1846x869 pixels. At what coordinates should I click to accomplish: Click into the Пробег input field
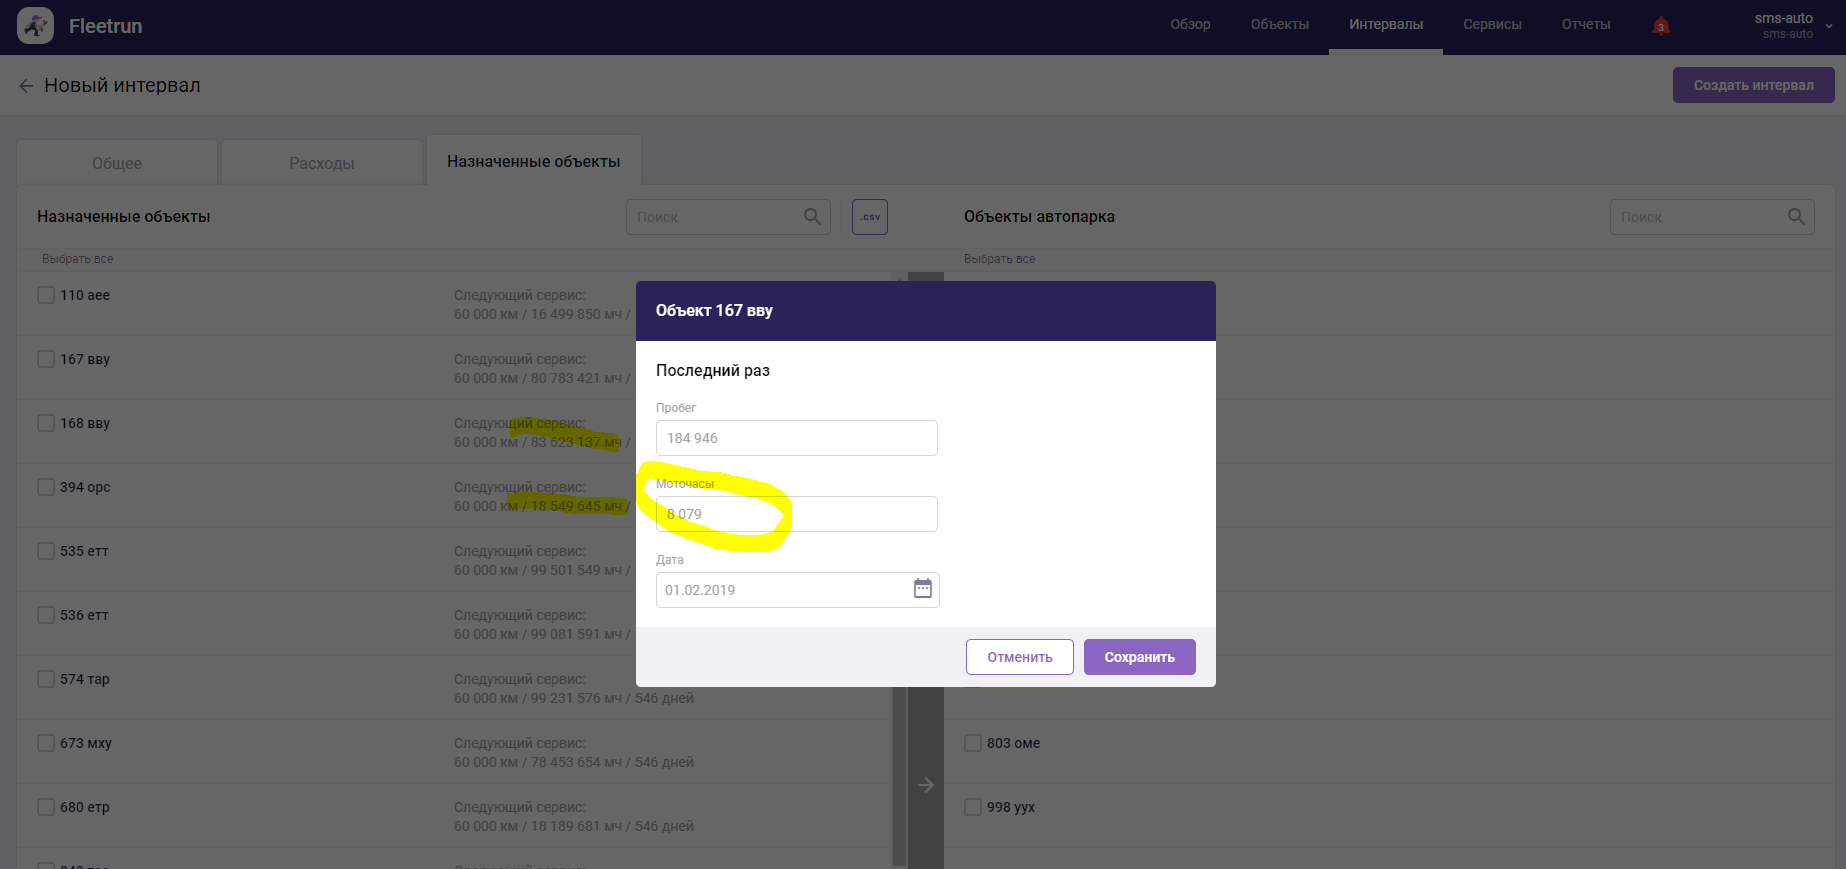(796, 438)
